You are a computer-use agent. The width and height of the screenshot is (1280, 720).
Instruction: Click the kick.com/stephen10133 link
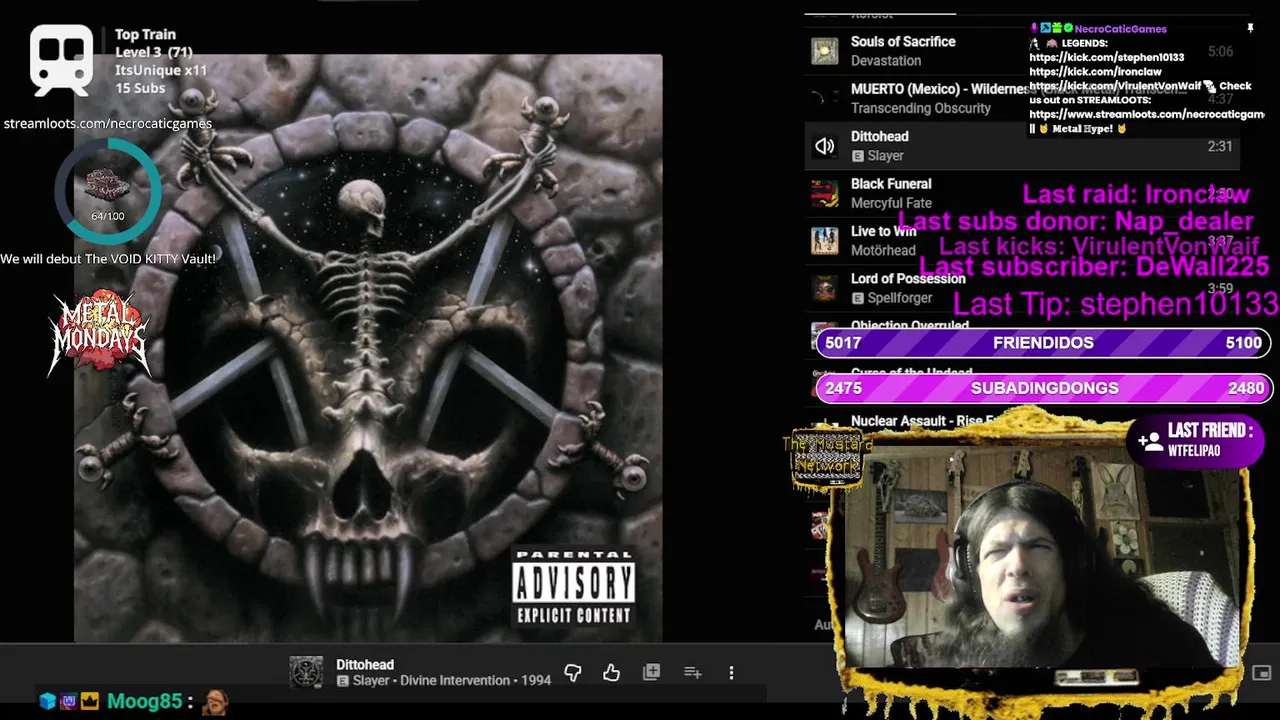[1107, 58]
